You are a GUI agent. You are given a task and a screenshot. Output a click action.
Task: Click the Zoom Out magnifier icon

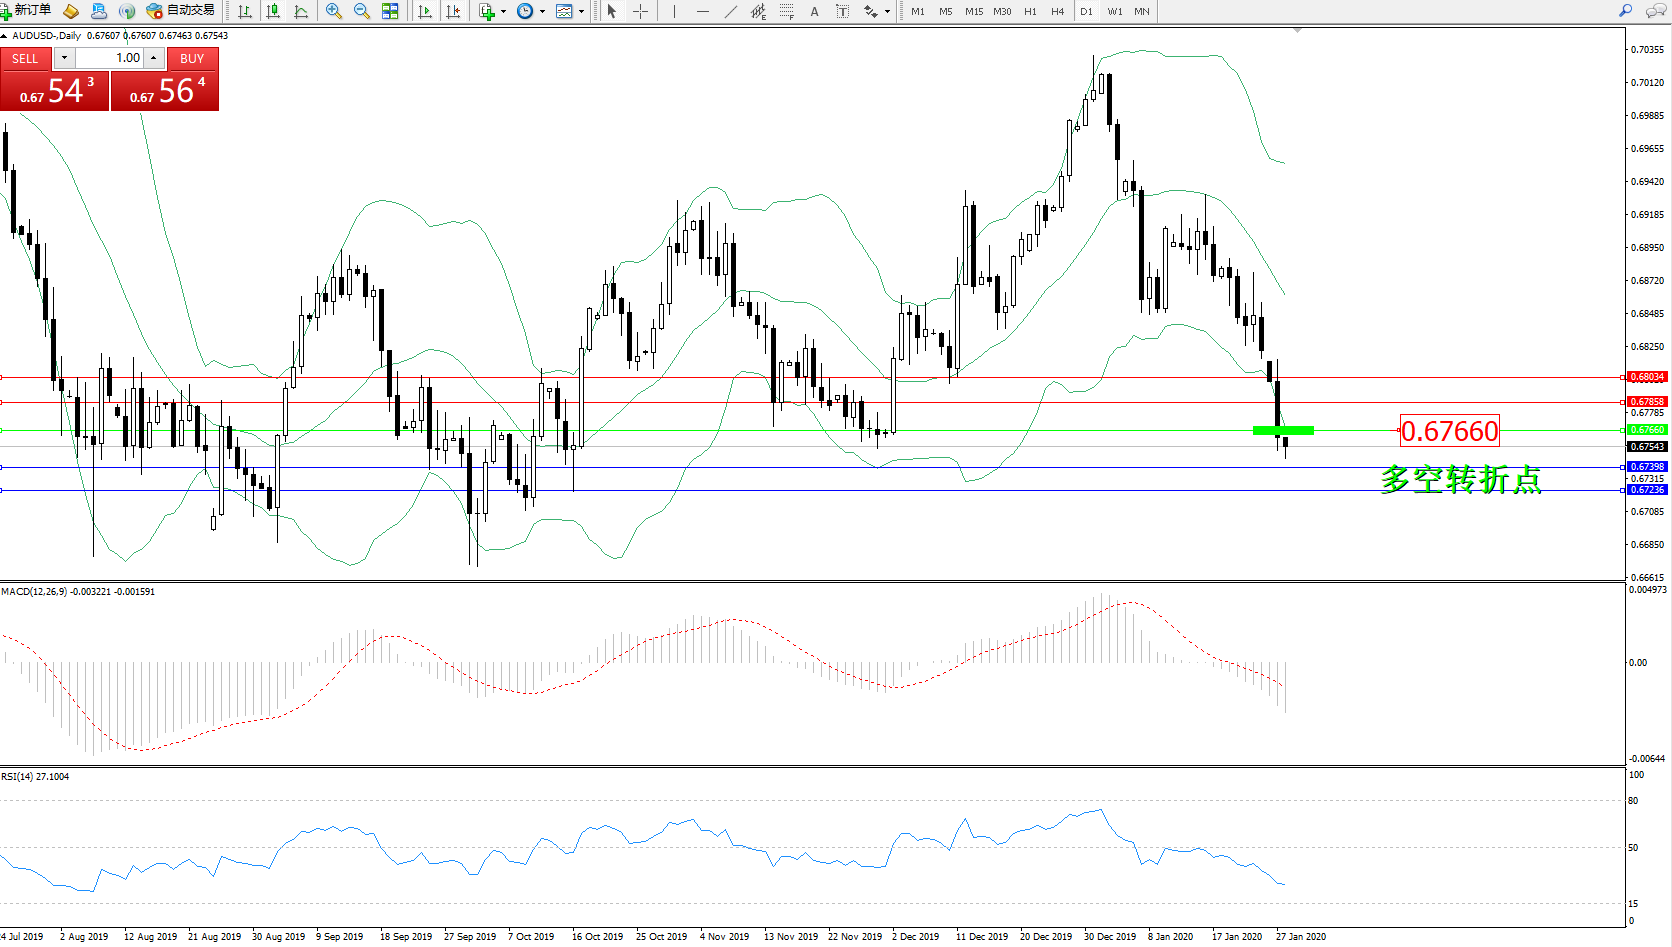[x=362, y=11]
